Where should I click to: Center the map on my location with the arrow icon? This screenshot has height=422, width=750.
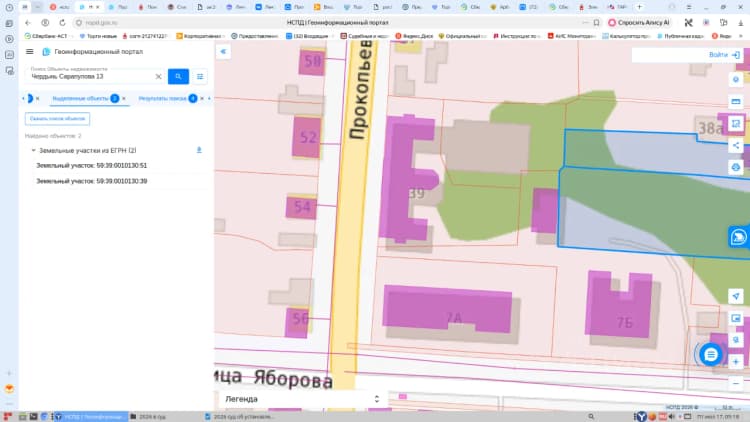tap(736, 296)
